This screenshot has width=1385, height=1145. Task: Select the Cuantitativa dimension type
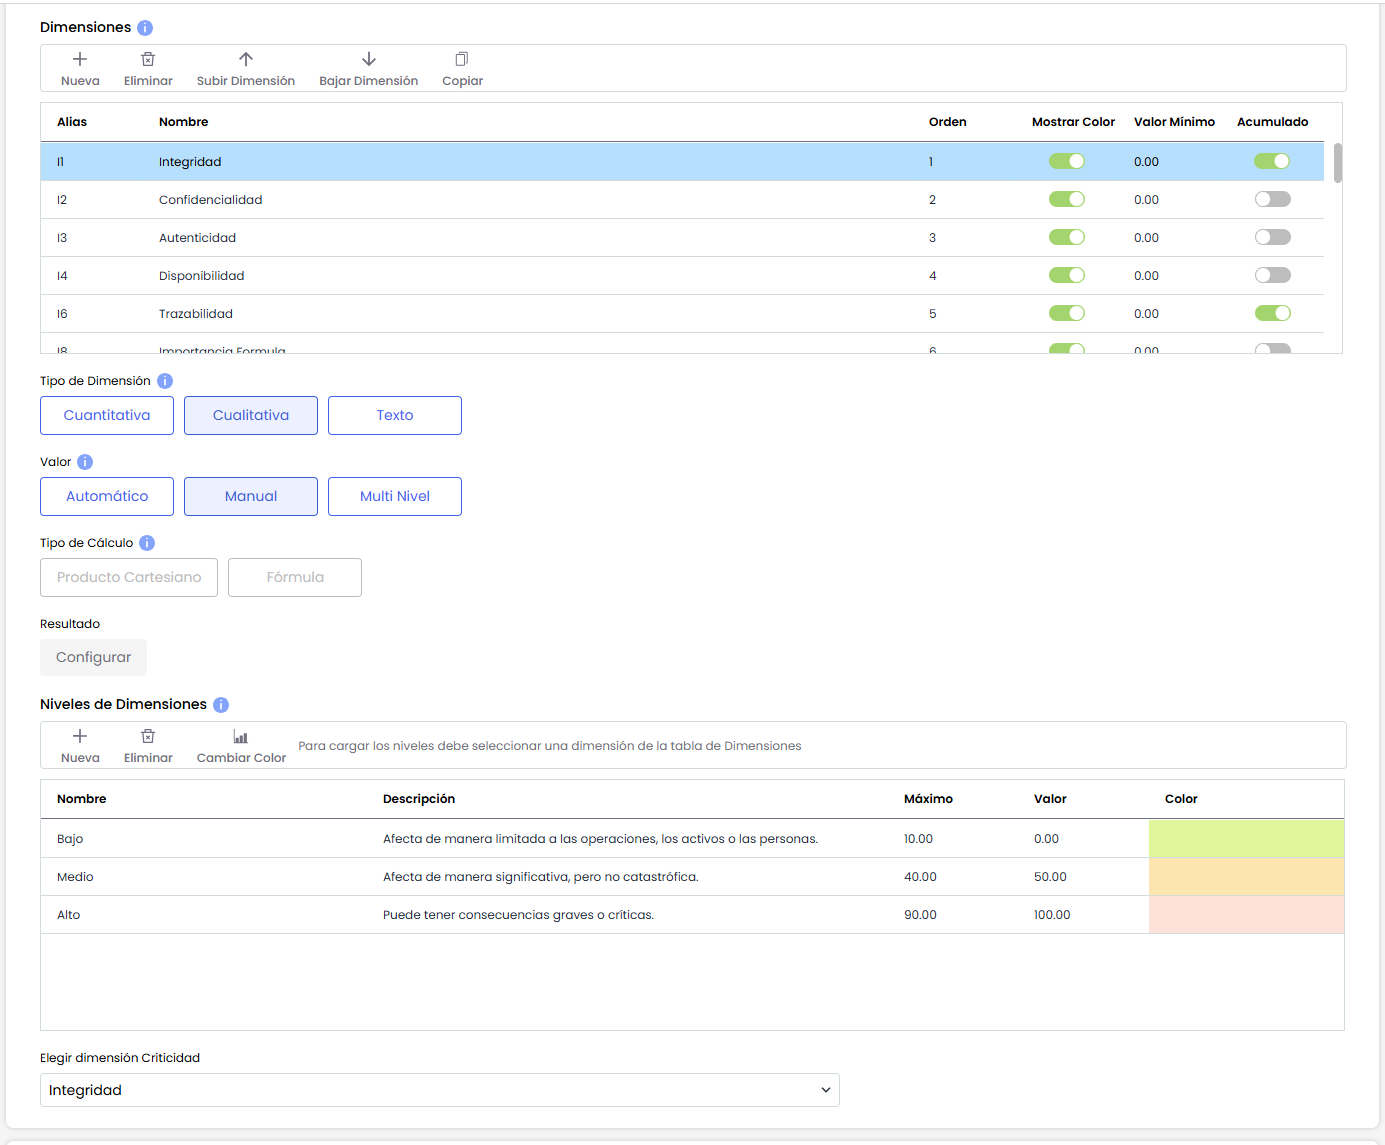[x=107, y=416]
